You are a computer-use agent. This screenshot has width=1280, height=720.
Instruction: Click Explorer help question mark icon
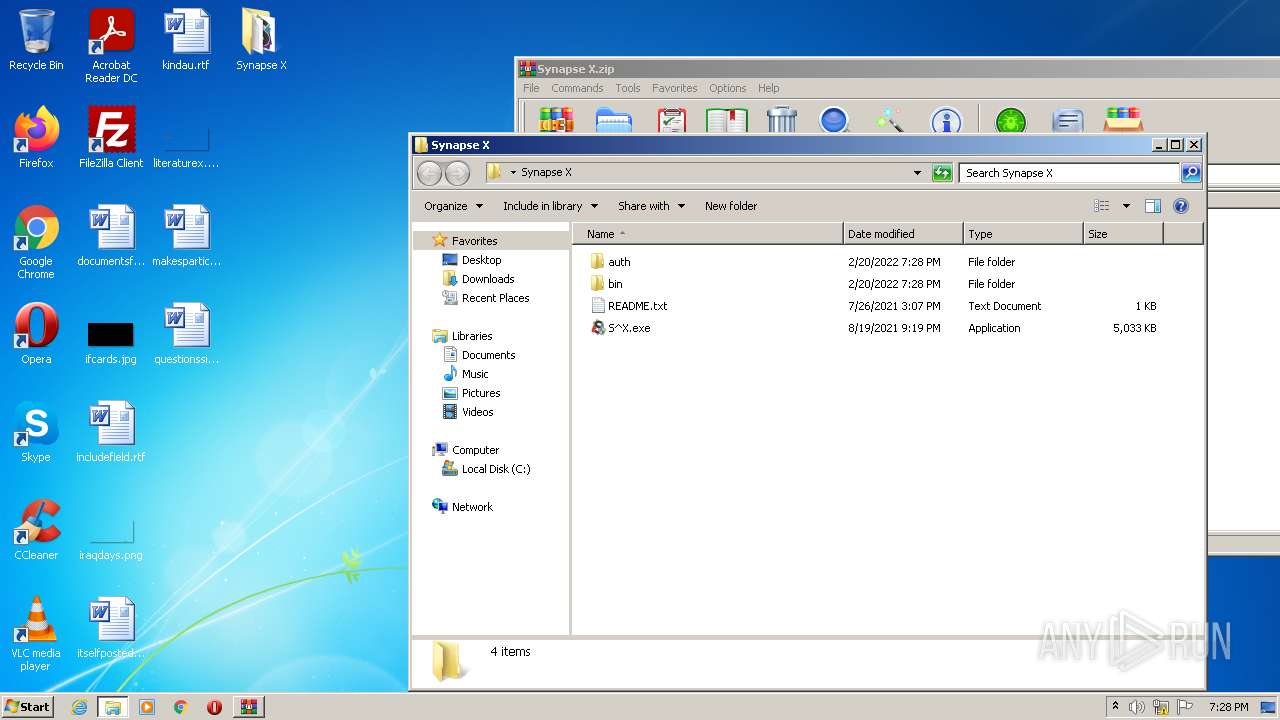click(x=1180, y=206)
